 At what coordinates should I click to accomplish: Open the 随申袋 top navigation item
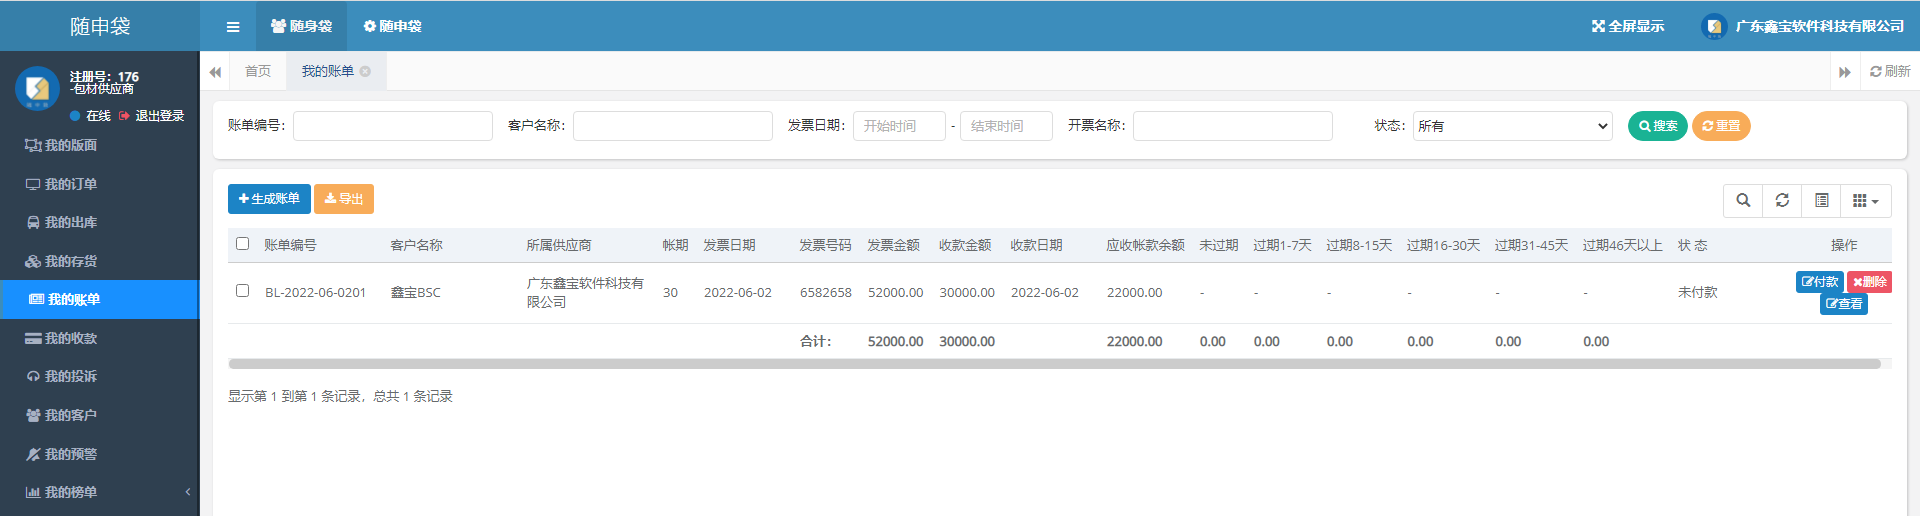[392, 26]
